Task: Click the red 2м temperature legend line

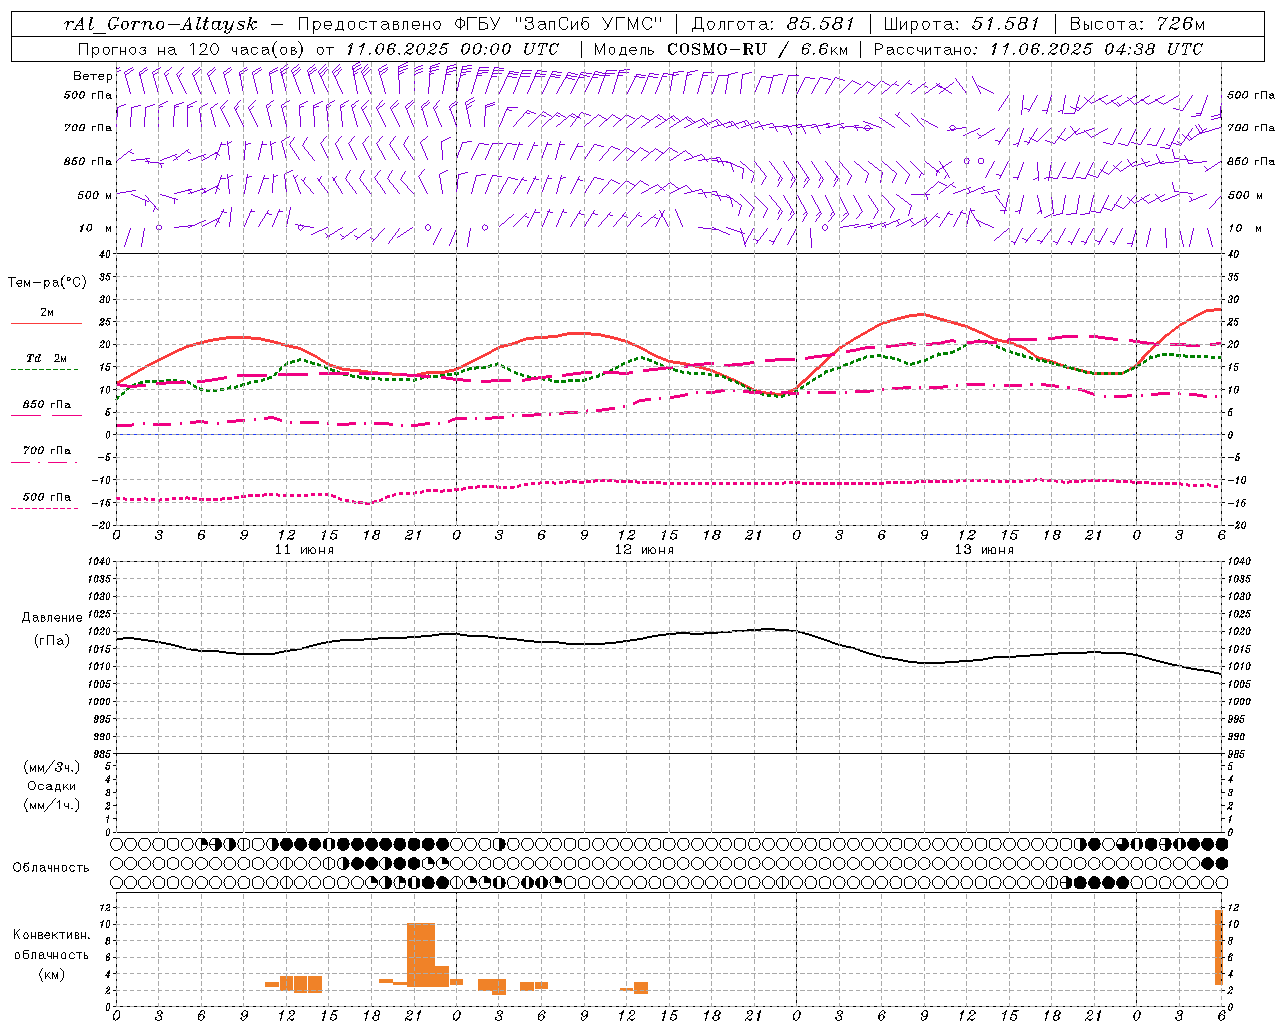Action: pos(46,323)
